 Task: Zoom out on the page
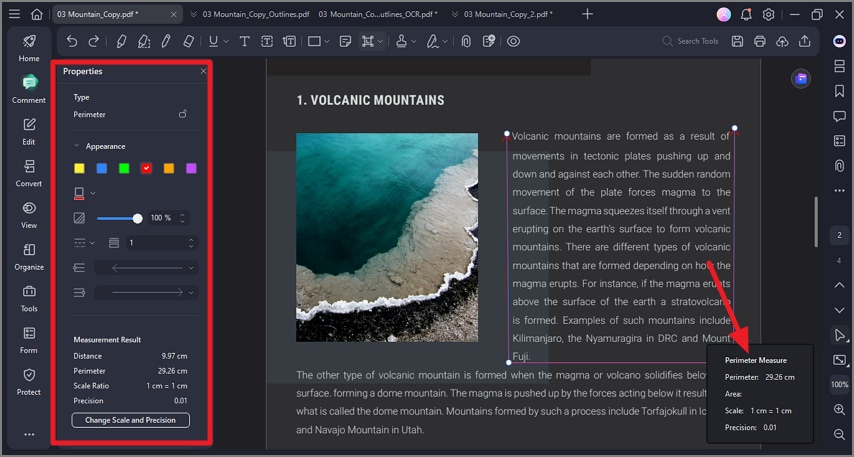[839, 434]
